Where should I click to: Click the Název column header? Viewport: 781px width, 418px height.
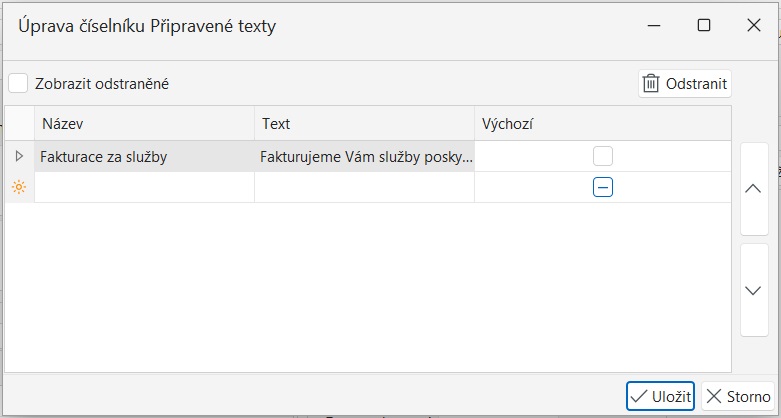click(144, 123)
